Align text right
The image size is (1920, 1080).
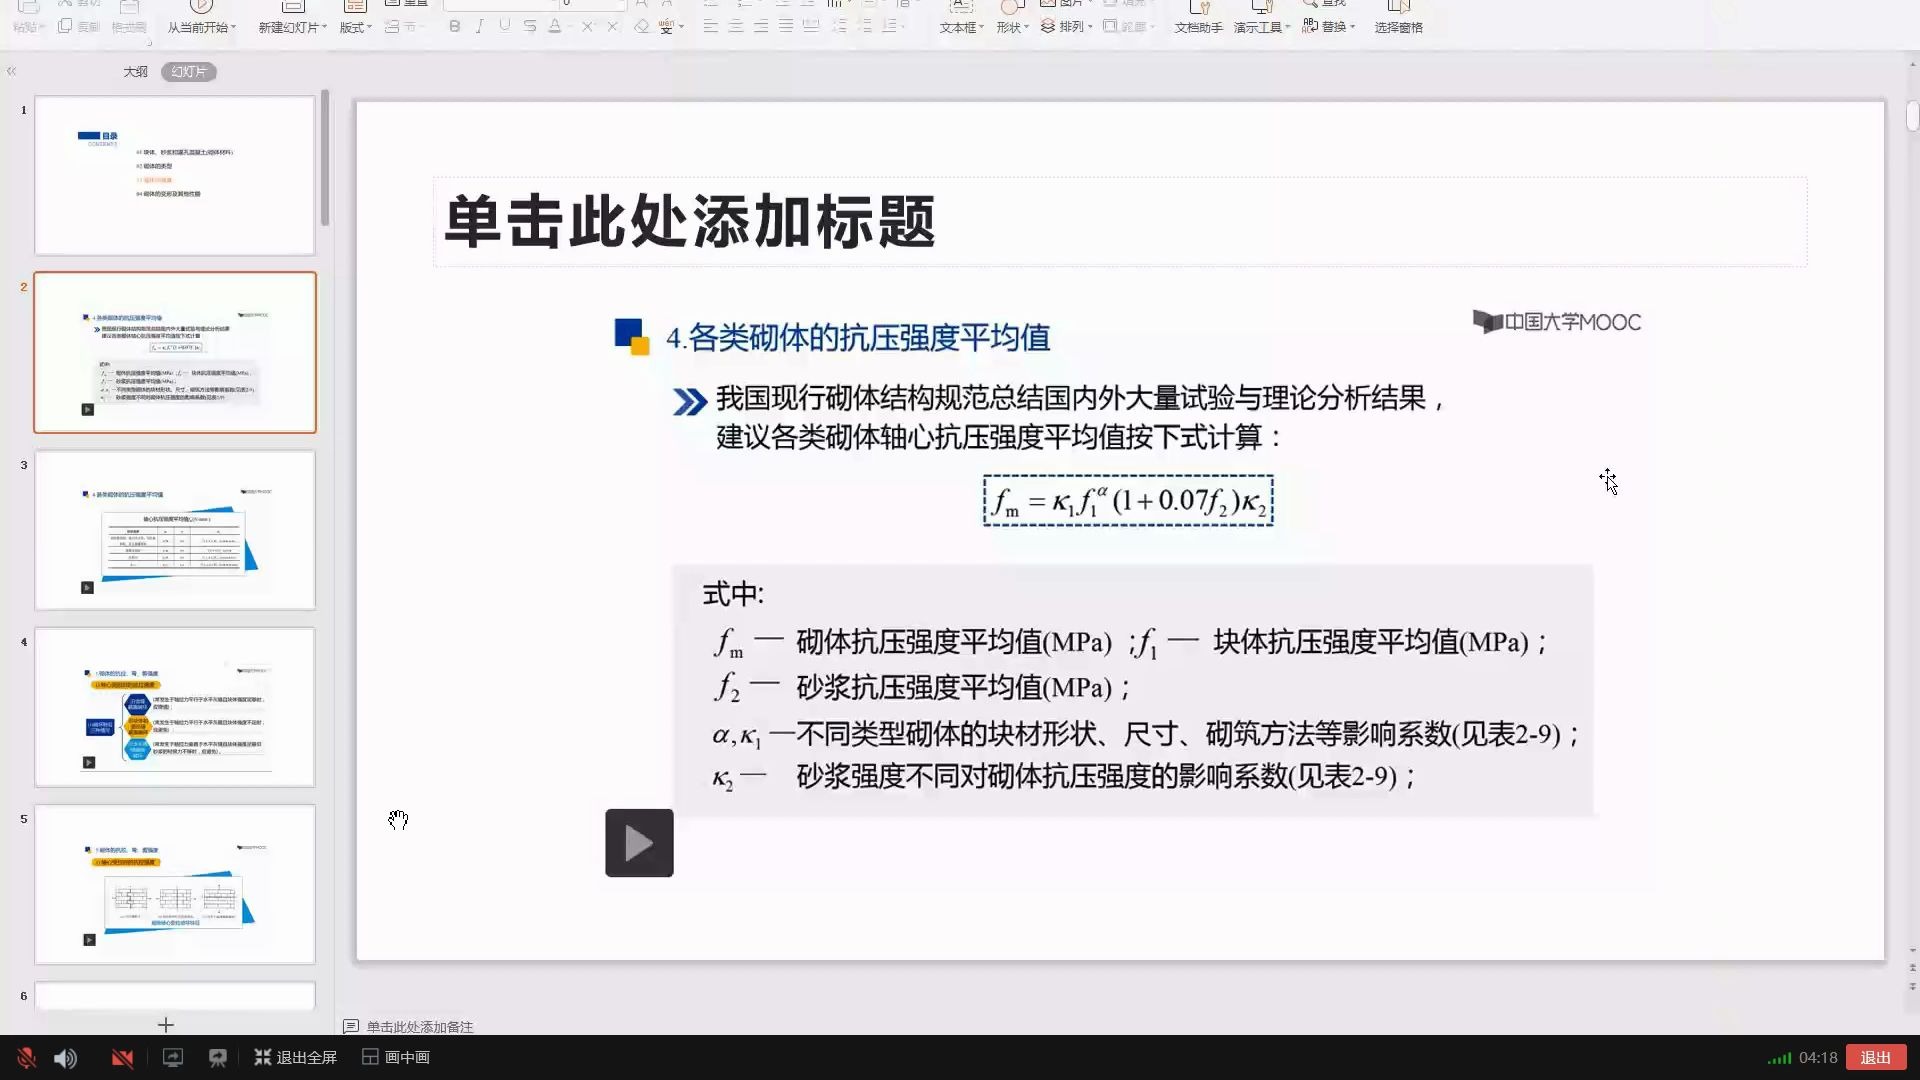click(x=760, y=26)
